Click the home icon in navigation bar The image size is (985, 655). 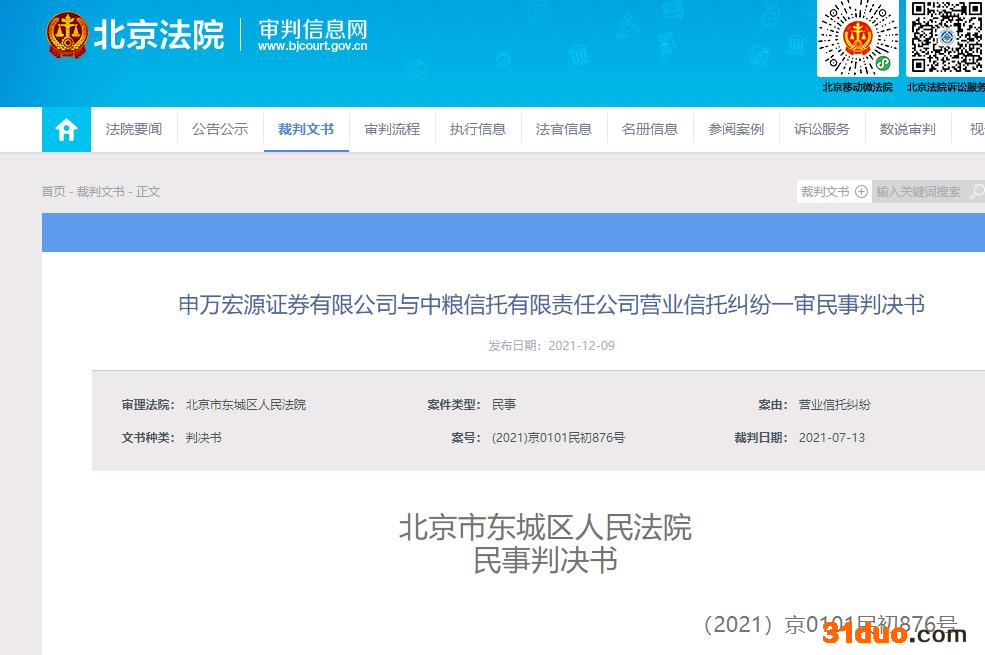pos(66,130)
